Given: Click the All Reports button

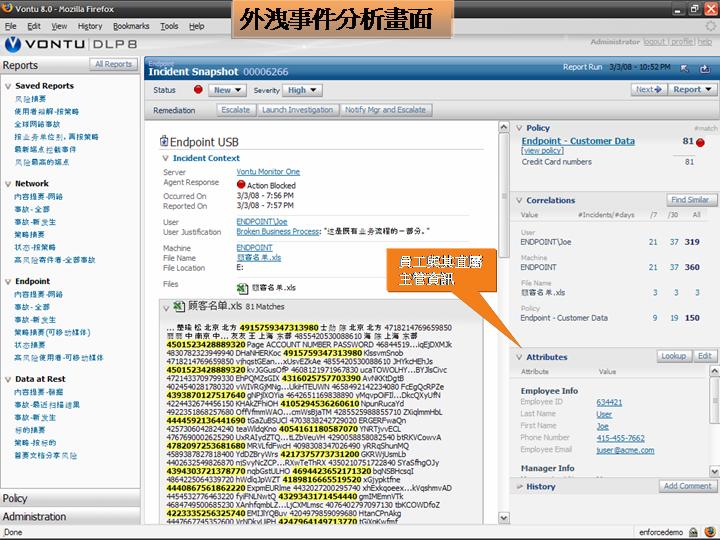Looking at the screenshot, I should click(113, 64).
